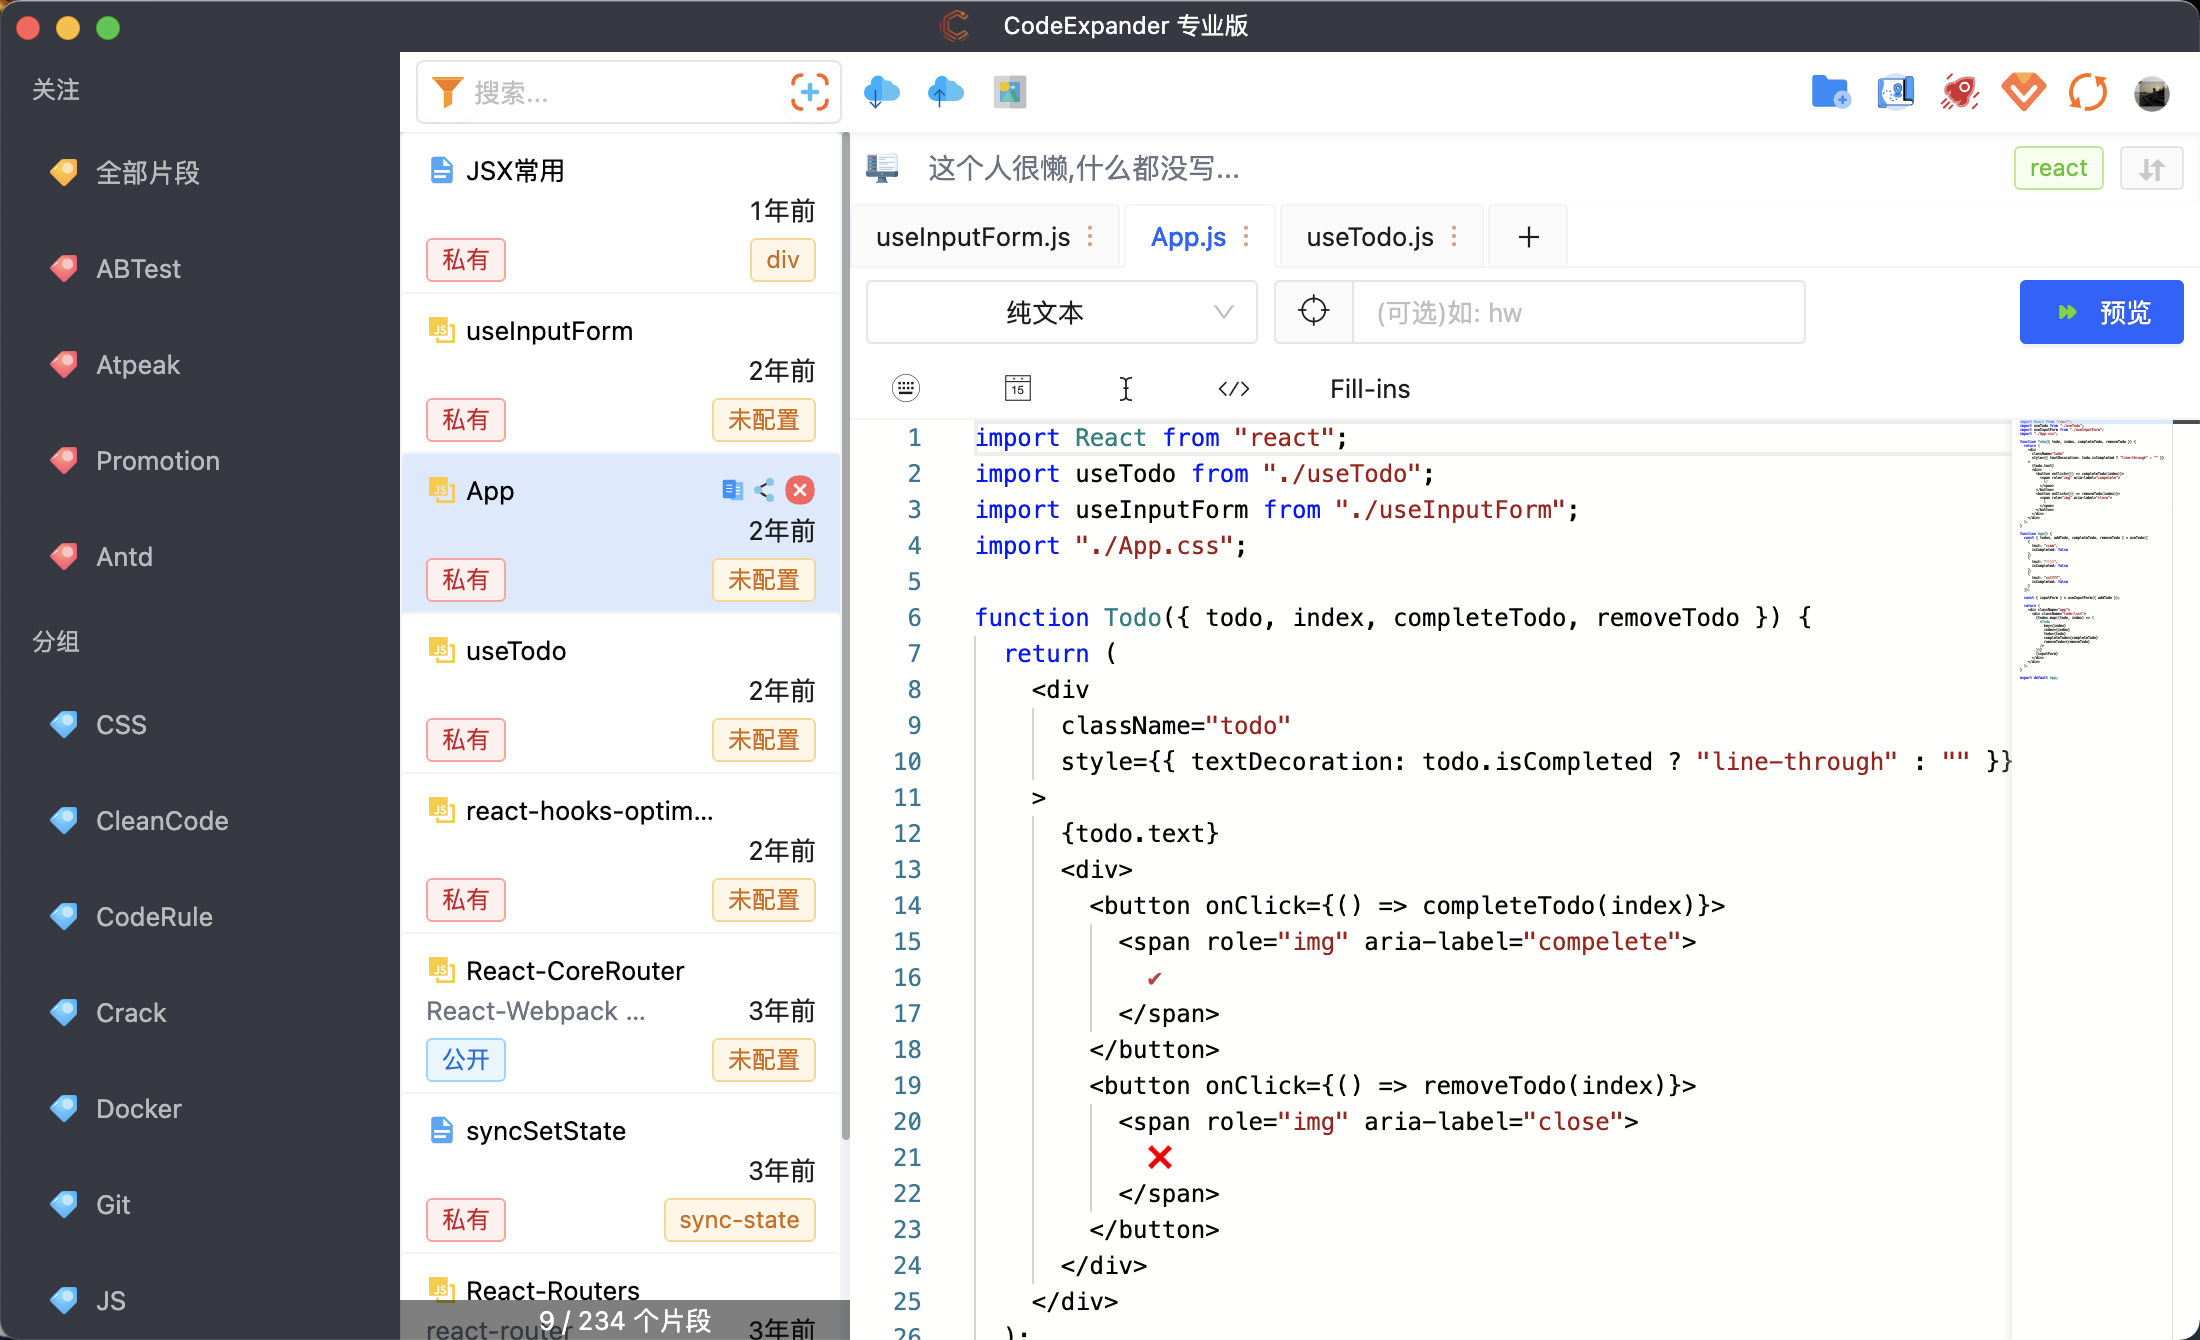The width and height of the screenshot is (2200, 1340).
Task: Click the add snippet plus icon in search
Action: click(x=809, y=92)
